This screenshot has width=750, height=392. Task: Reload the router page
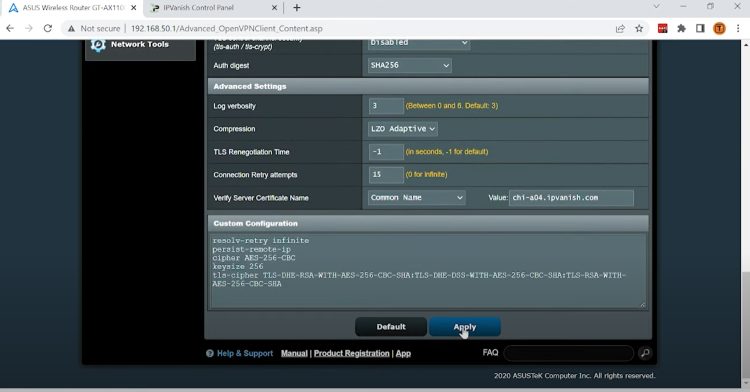point(48,28)
